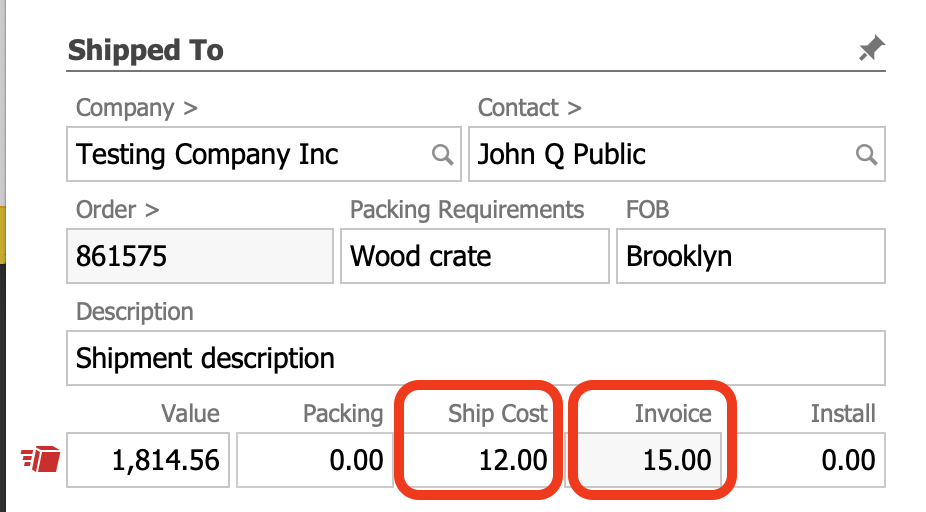
Task: Click the Packing Requirements label
Action: click(x=467, y=210)
